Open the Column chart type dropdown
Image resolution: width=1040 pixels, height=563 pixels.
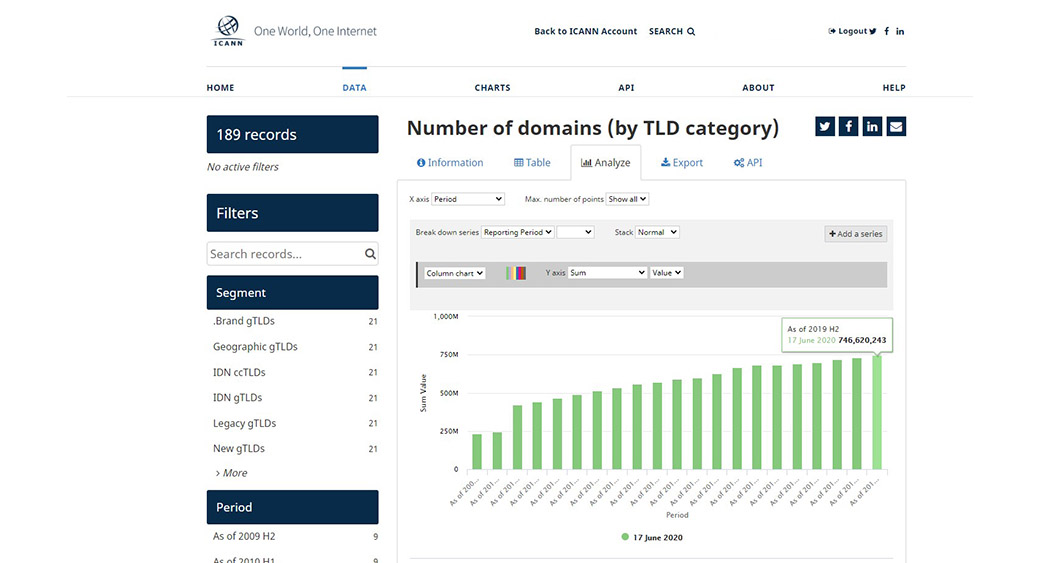click(x=455, y=273)
